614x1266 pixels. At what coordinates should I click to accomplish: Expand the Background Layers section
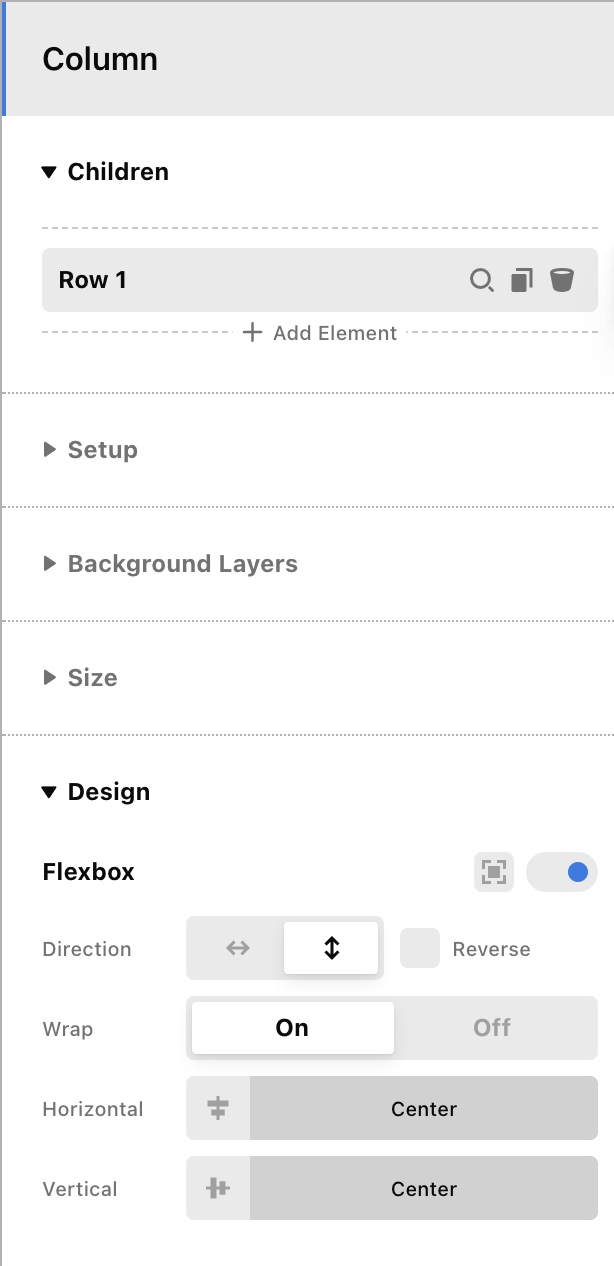182,564
